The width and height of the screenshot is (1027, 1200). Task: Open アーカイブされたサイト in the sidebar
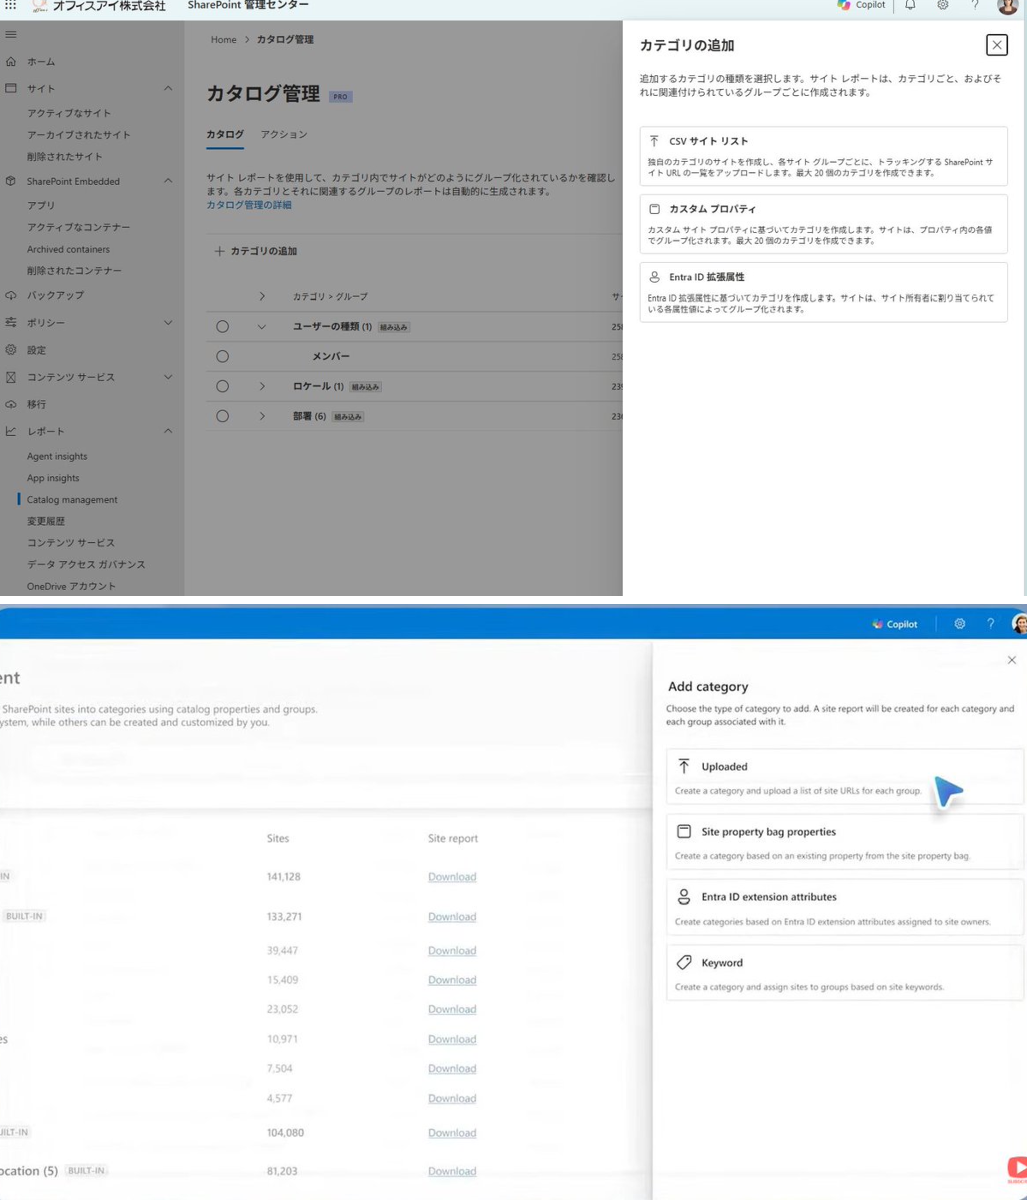coord(78,135)
